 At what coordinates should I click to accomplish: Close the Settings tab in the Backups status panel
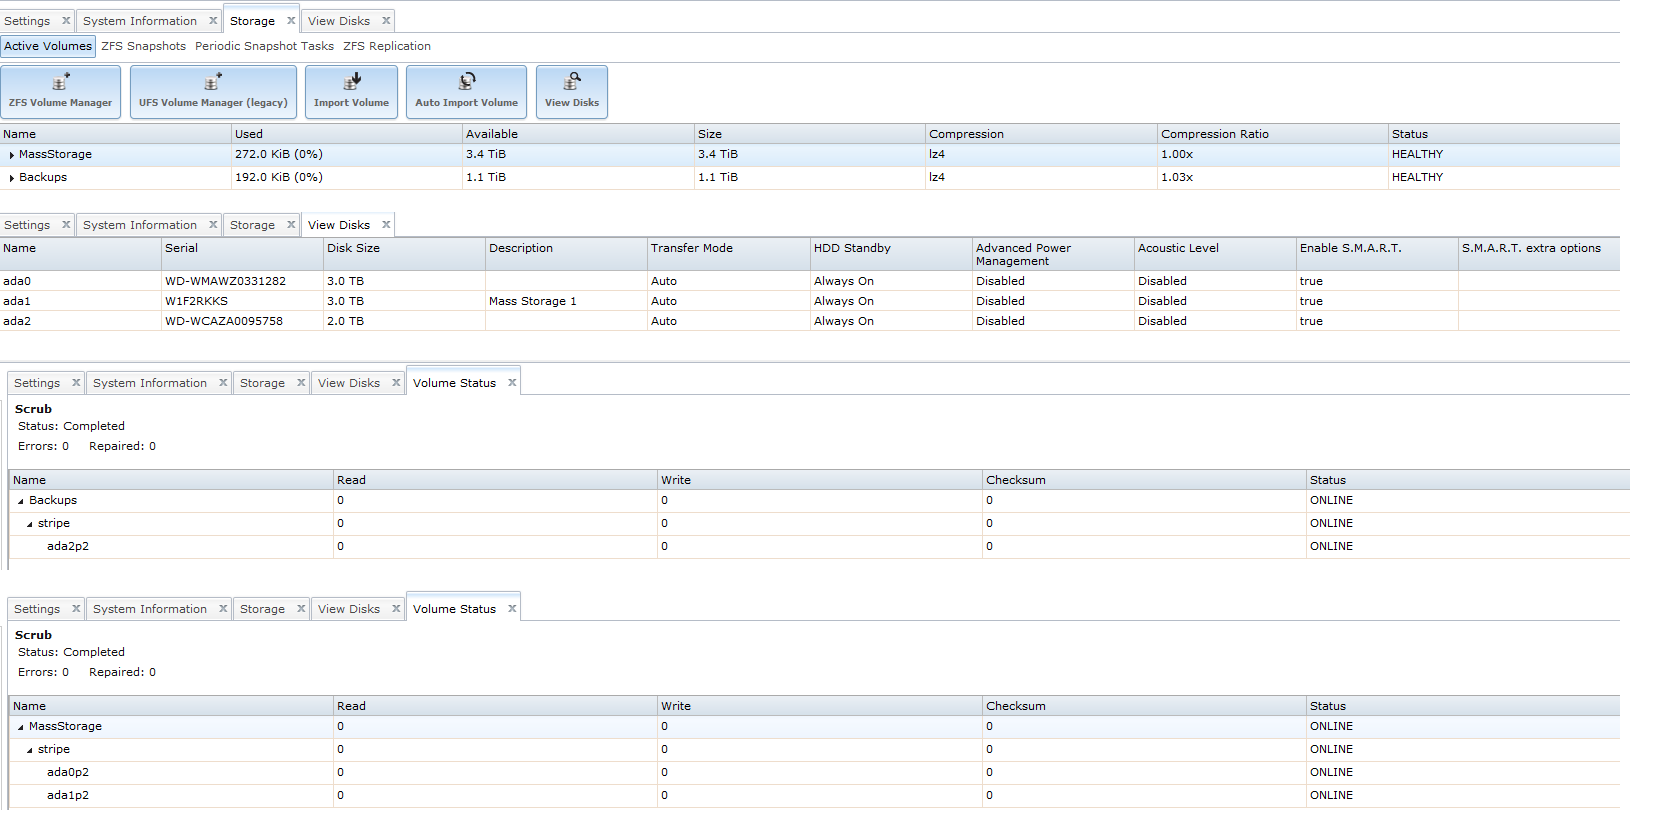tap(76, 383)
